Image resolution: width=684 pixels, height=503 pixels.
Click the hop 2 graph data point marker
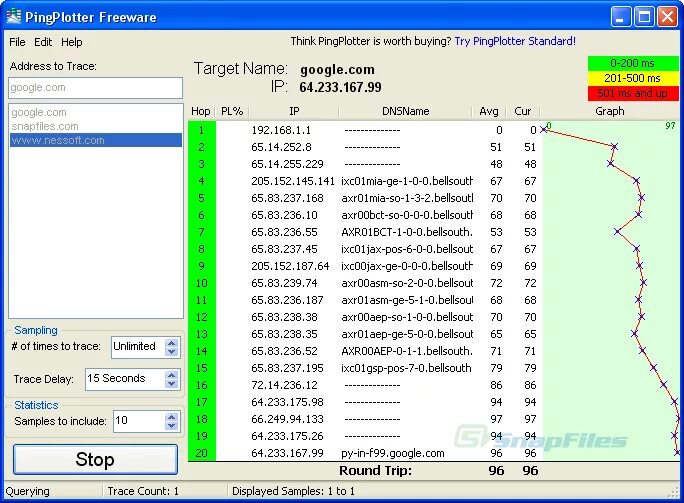(614, 147)
